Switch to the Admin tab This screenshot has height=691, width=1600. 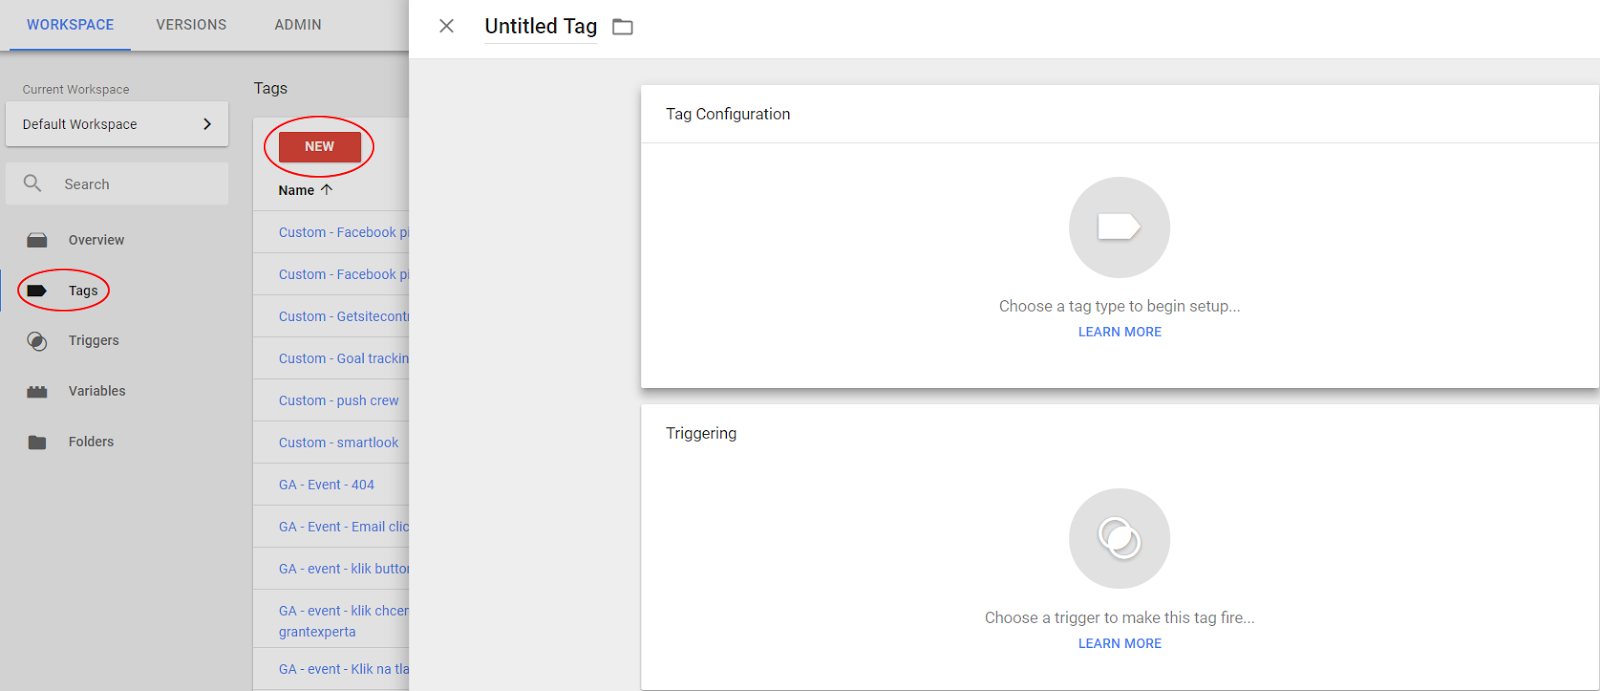[x=298, y=25]
